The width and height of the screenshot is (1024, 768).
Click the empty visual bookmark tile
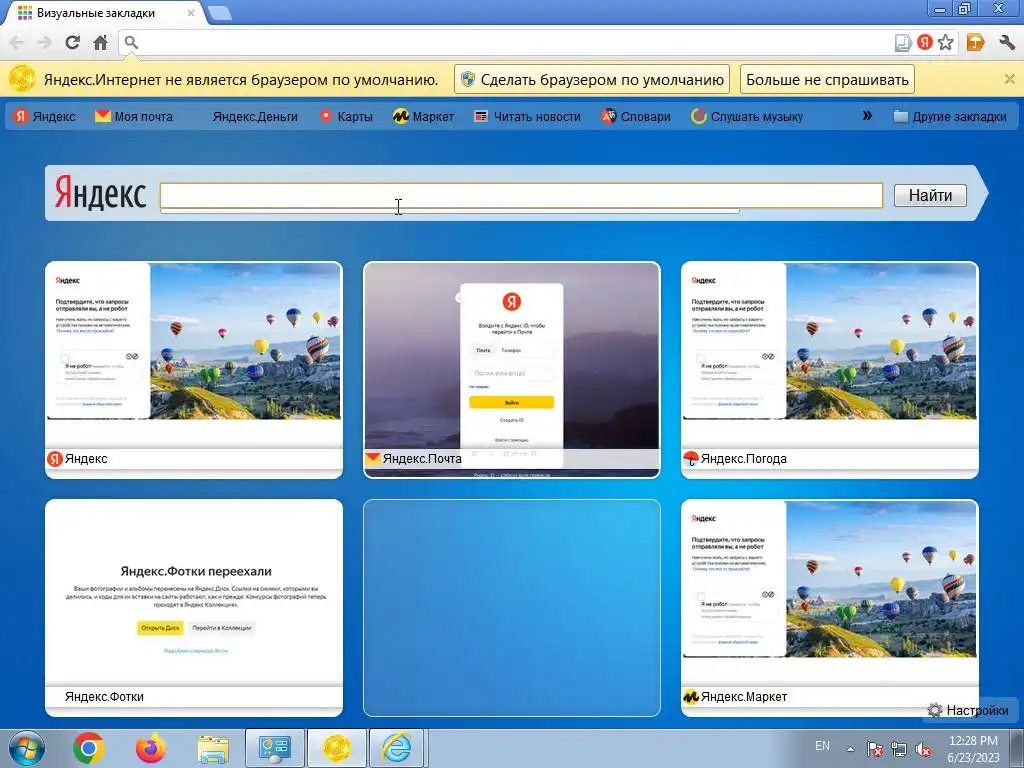(512, 608)
